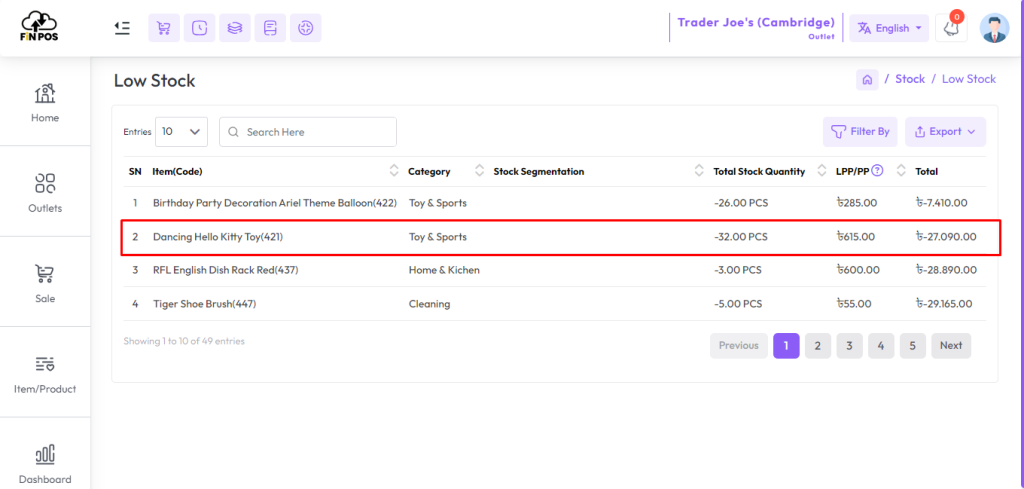Expand the Export dropdown

pos(945,132)
